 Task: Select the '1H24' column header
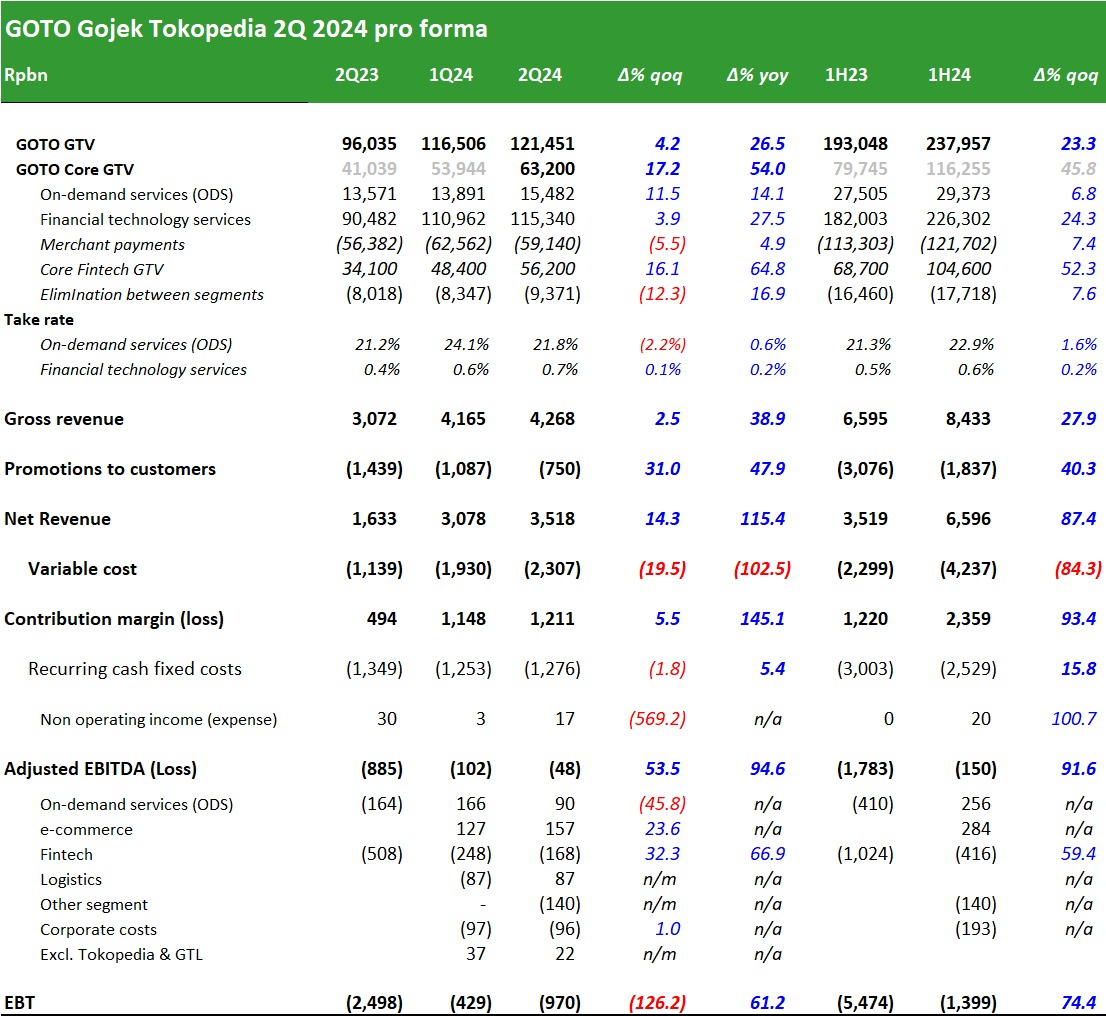[x=949, y=75]
